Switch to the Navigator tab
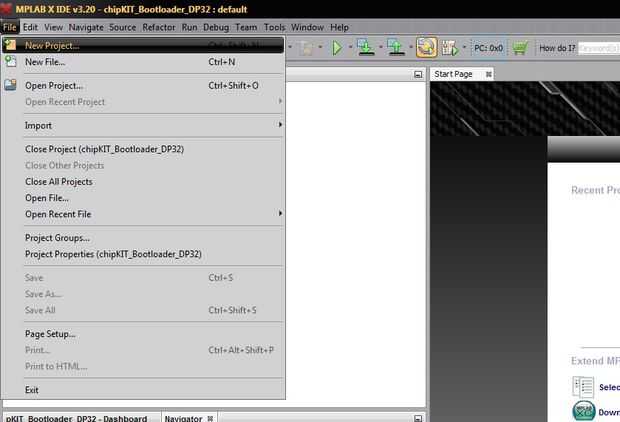 [x=183, y=418]
